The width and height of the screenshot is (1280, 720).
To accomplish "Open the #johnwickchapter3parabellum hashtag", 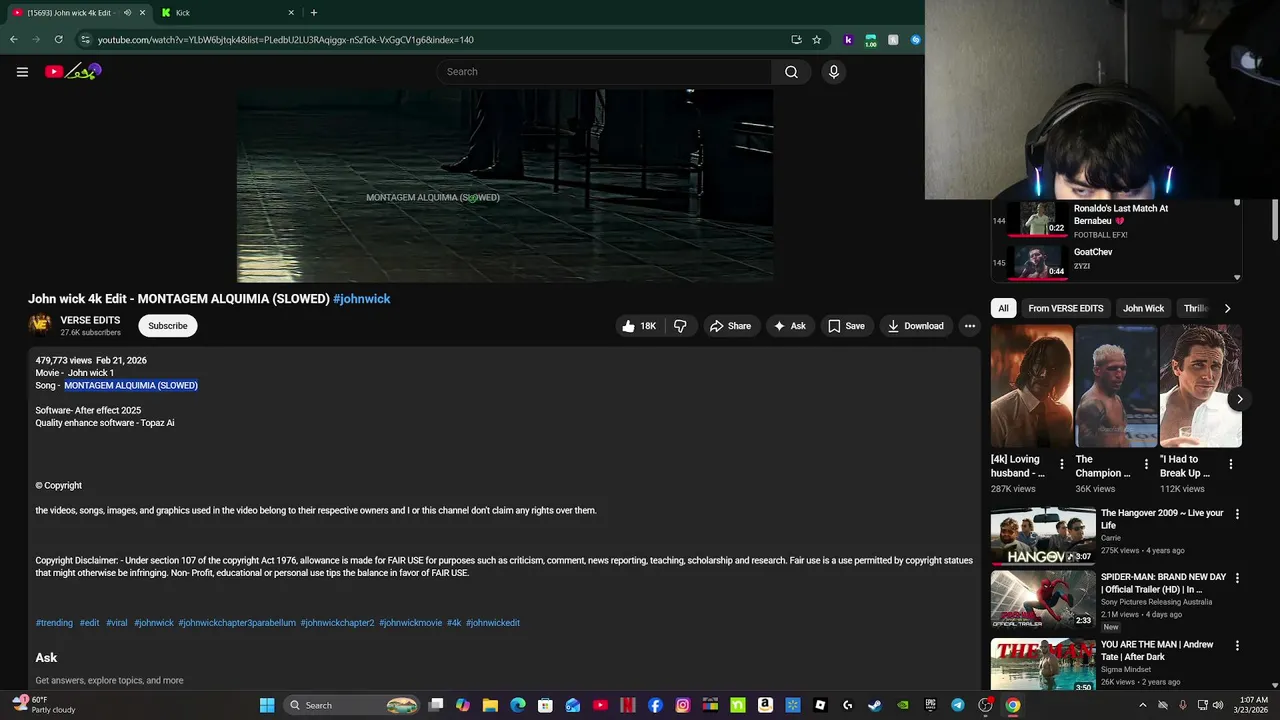I will tap(237, 623).
